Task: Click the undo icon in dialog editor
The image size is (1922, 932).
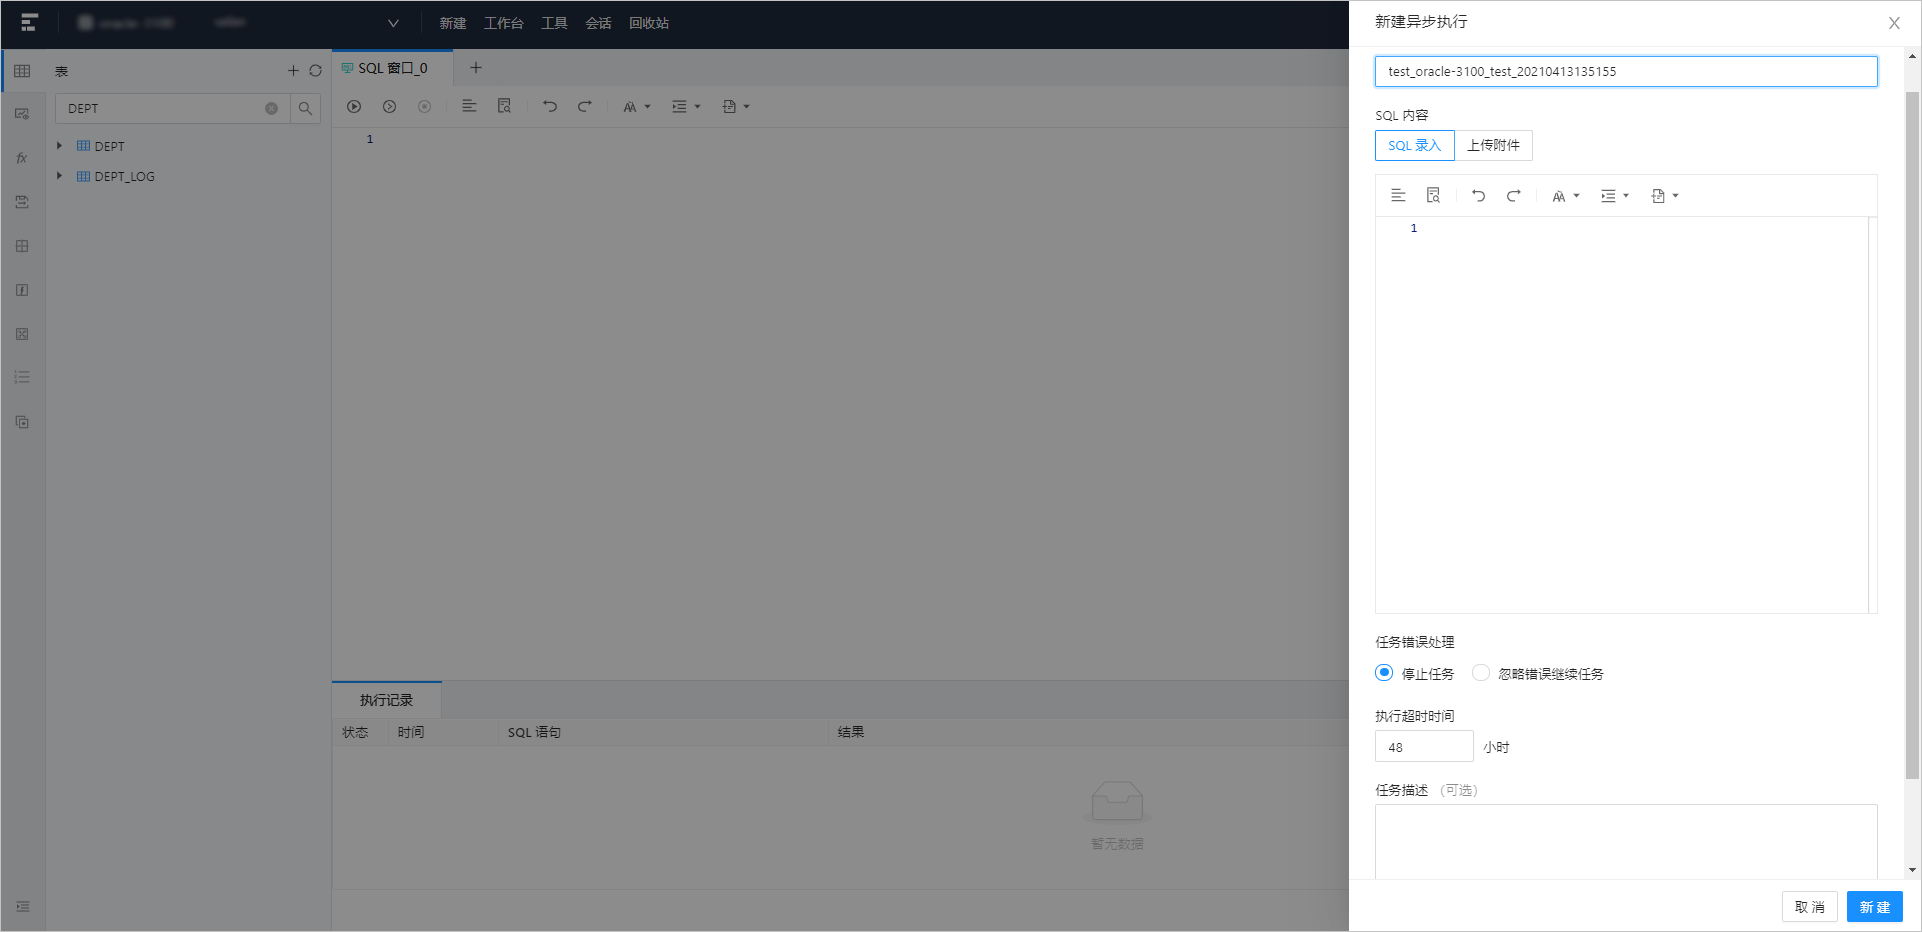Action: pyautogui.click(x=1478, y=196)
